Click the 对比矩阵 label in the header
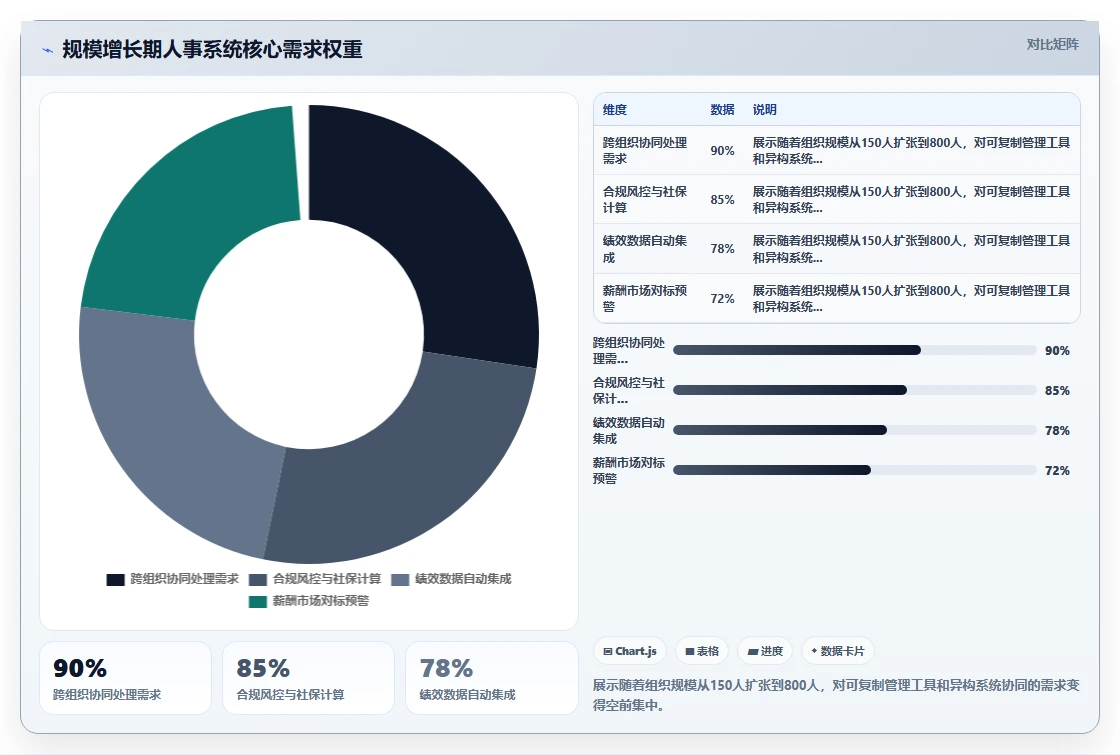 (x=1052, y=44)
